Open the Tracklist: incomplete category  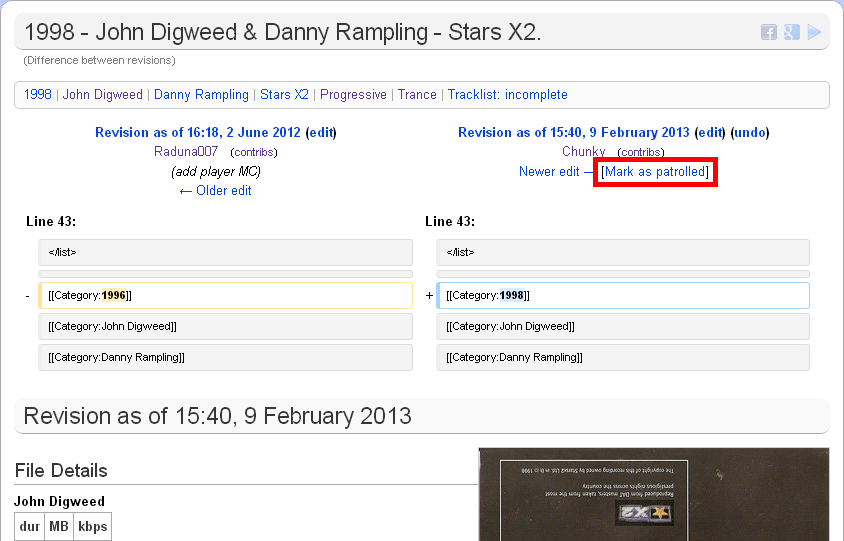pos(507,95)
